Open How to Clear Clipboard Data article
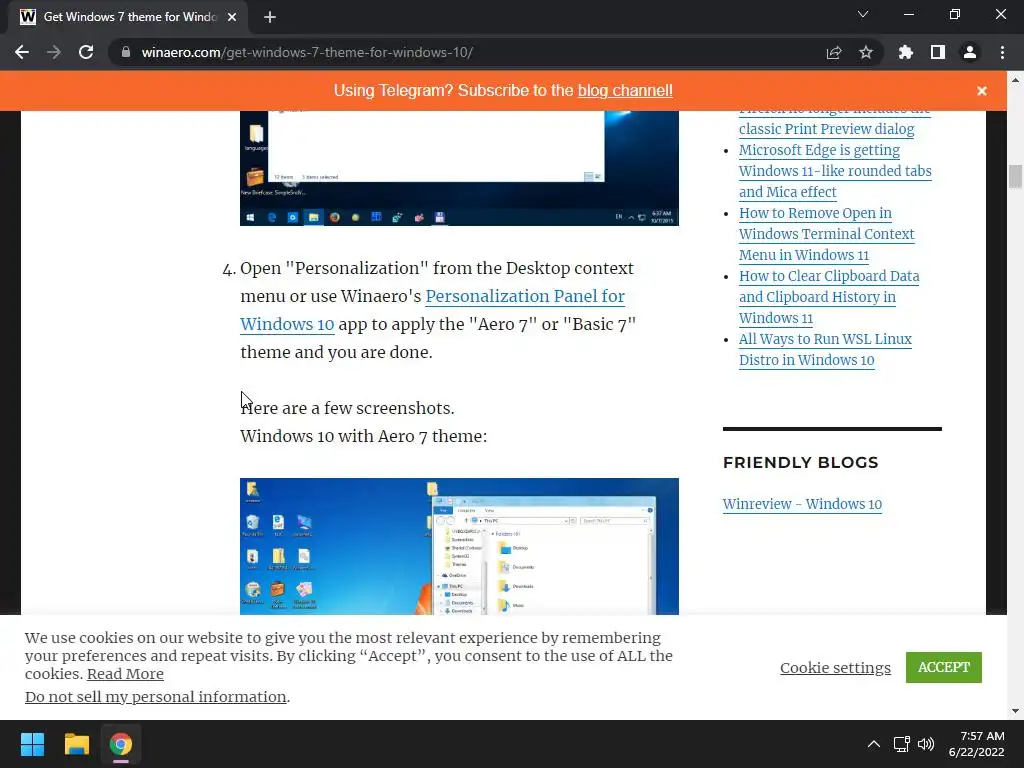 click(x=829, y=297)
